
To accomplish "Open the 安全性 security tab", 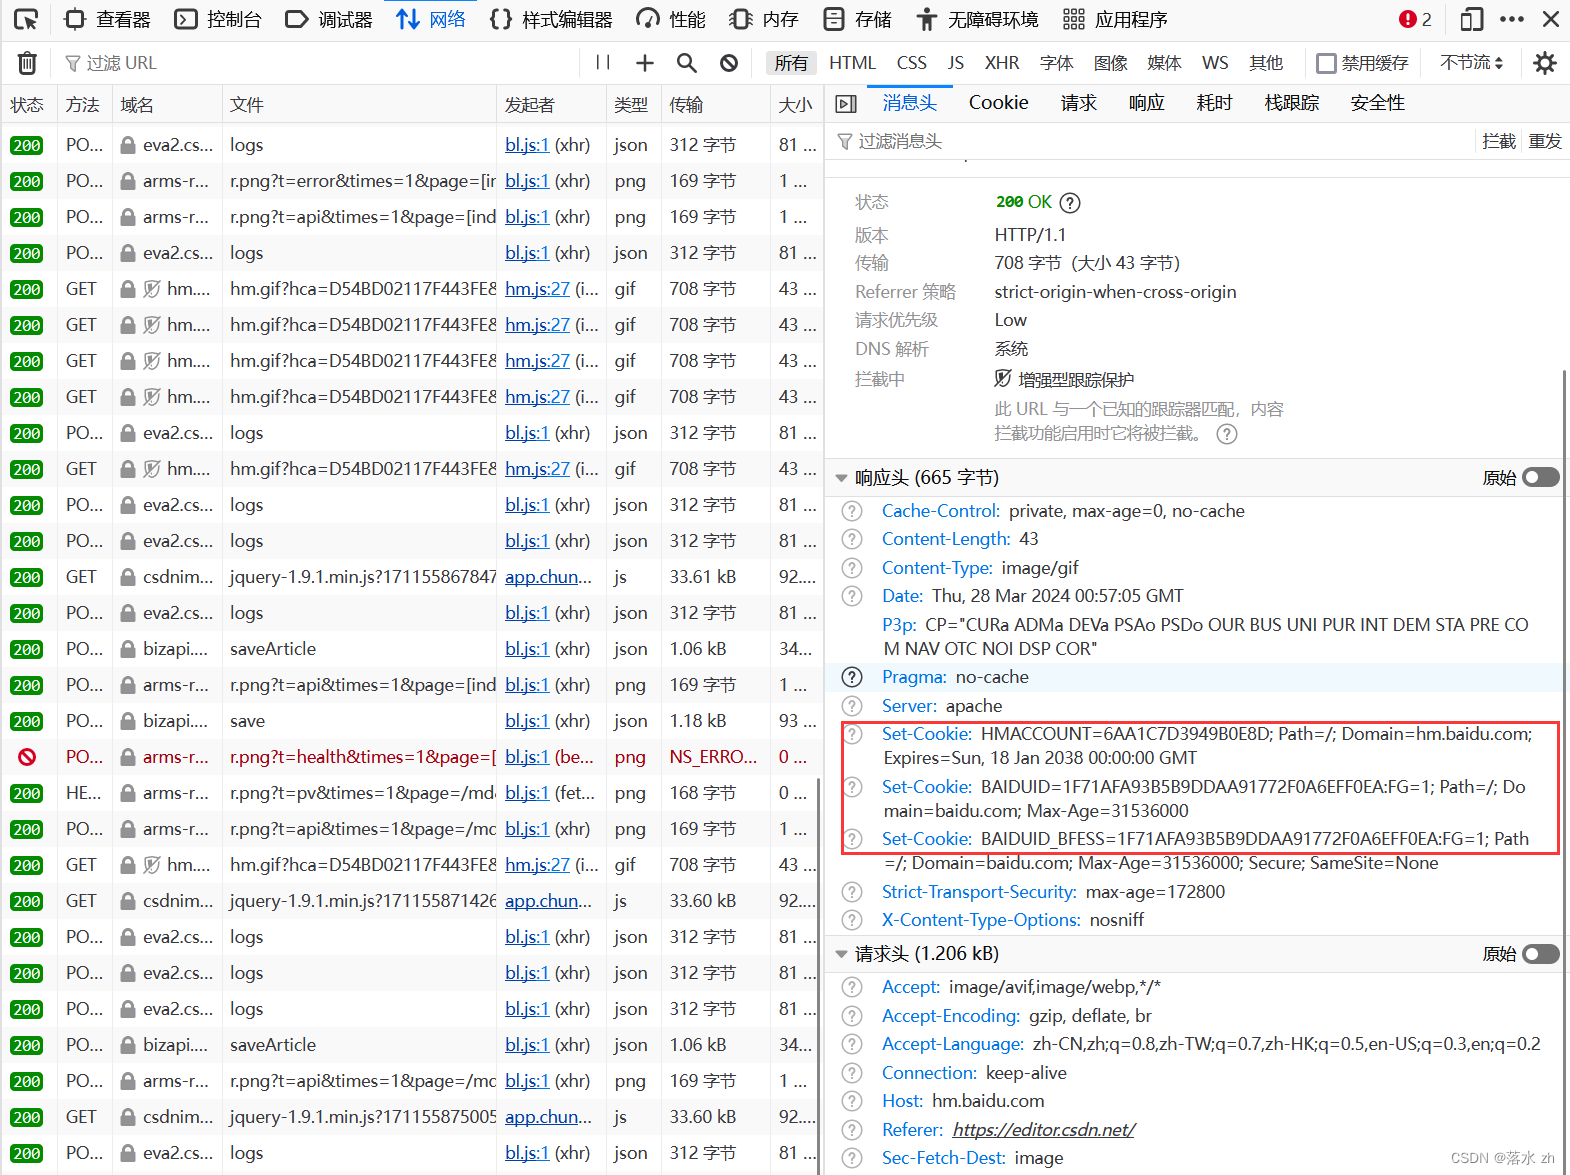I will pos(1378,103).
